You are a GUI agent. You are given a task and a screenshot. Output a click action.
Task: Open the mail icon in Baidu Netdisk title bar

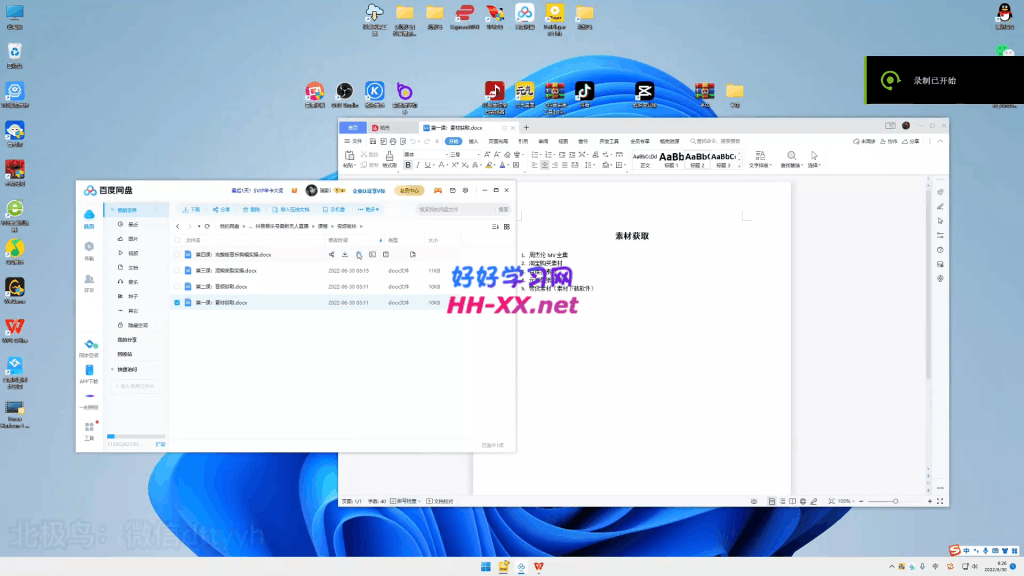[453, 191]
